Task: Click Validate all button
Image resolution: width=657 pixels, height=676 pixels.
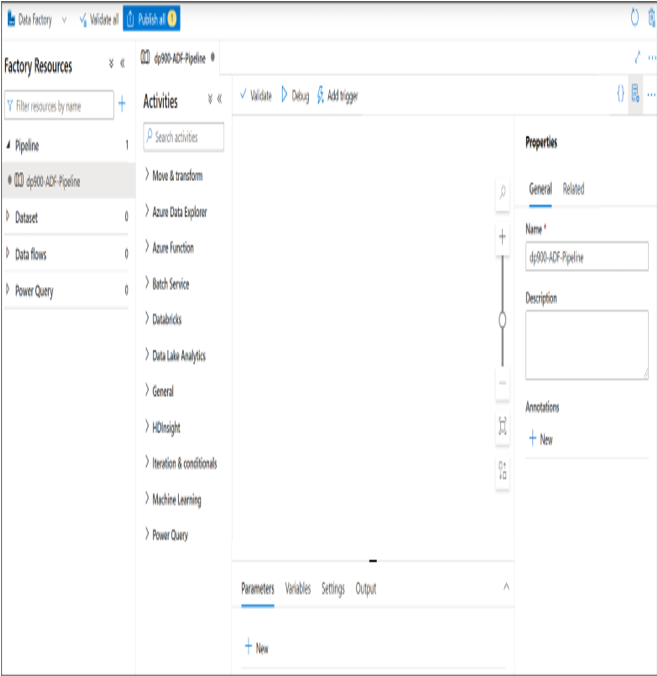Action: (99, 19)
